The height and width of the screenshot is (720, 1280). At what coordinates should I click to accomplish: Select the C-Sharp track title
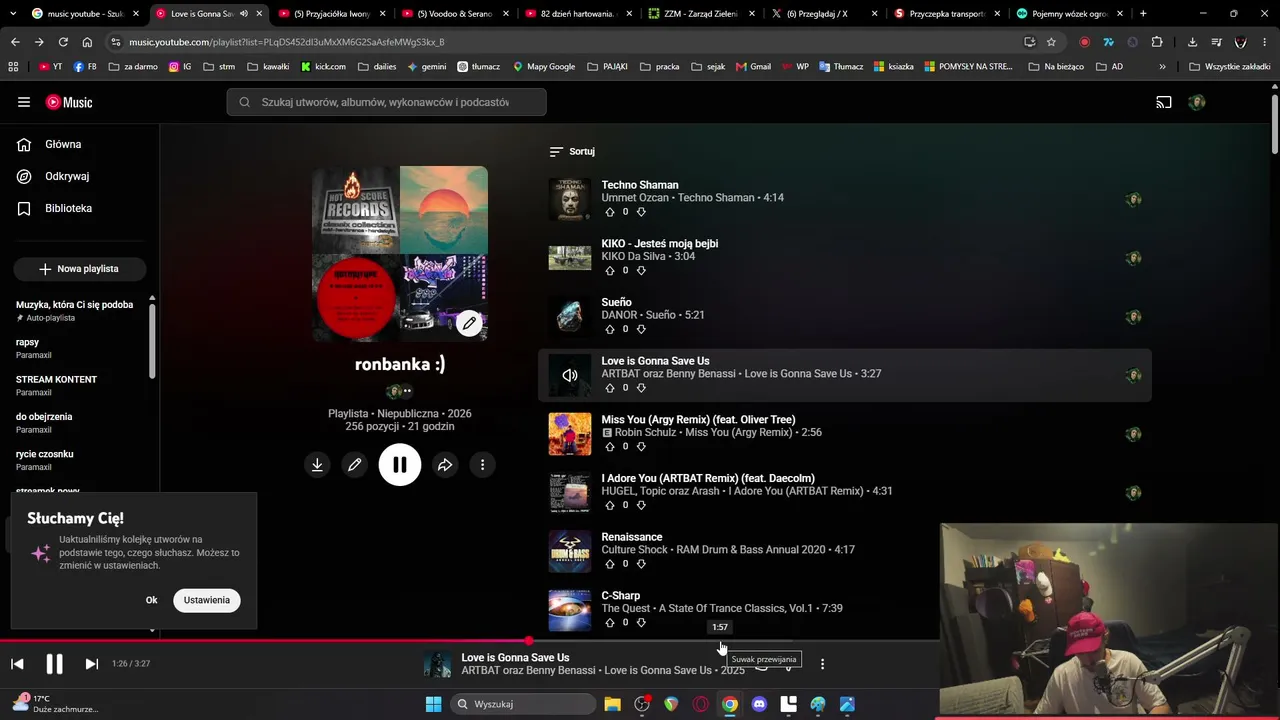pos(621,596)
